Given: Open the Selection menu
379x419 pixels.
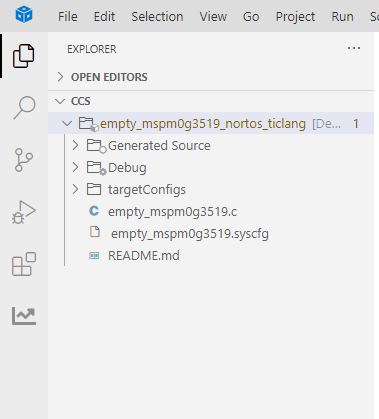Looking at the screenshot, I should (157, 16).
